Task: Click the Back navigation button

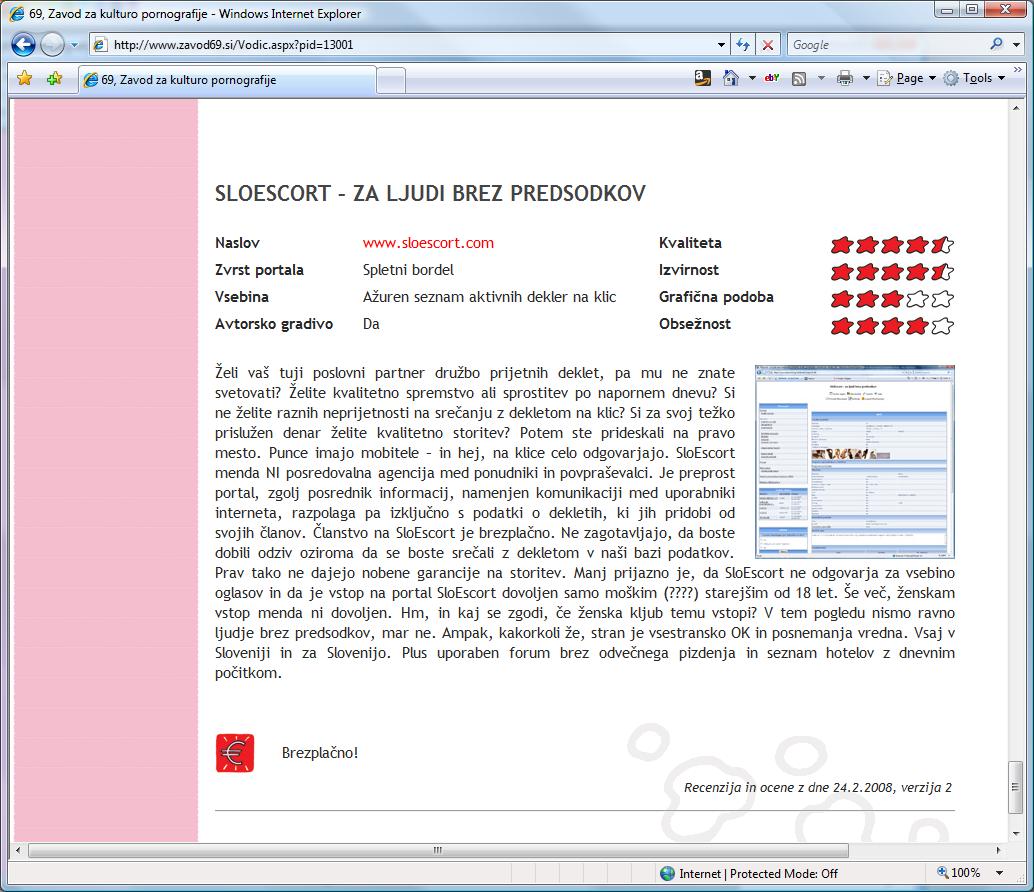Action: coord(24,45)
